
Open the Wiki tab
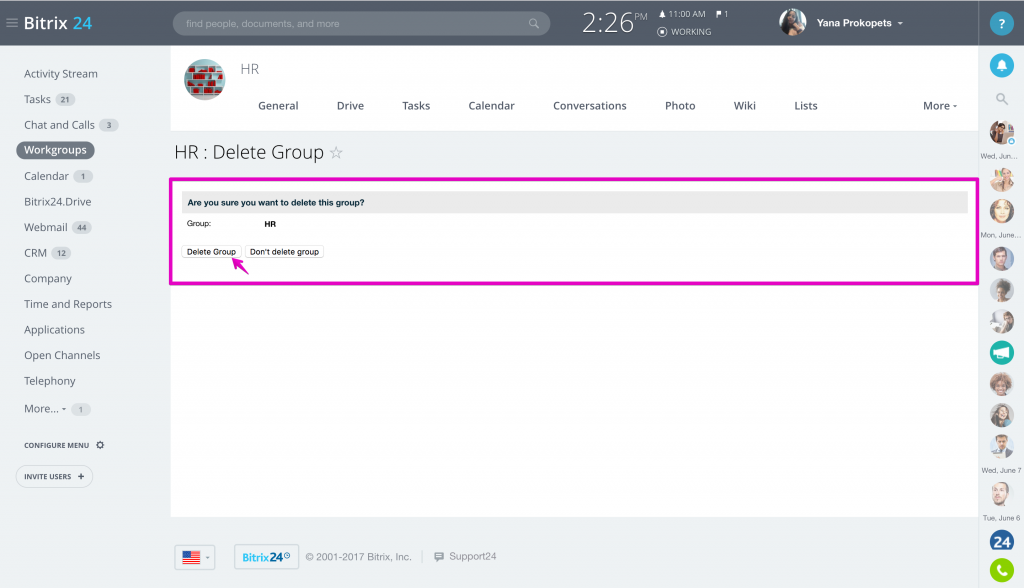(x=744, y=106)
